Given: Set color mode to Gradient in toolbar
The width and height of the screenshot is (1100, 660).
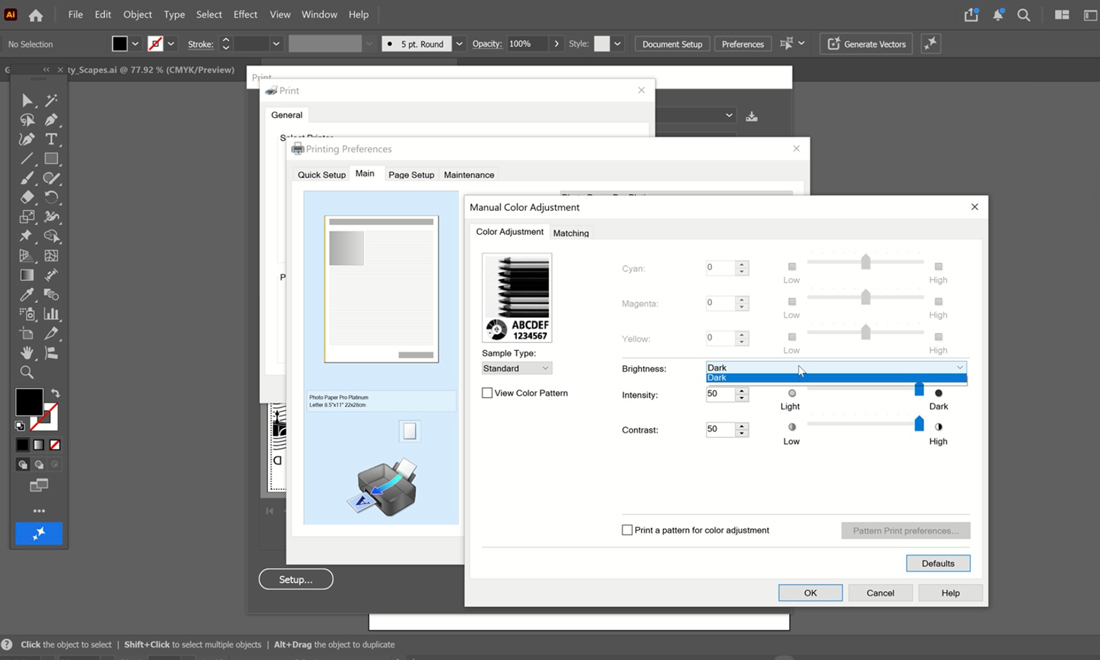Looking at the screenshot, I should (39, 445).
